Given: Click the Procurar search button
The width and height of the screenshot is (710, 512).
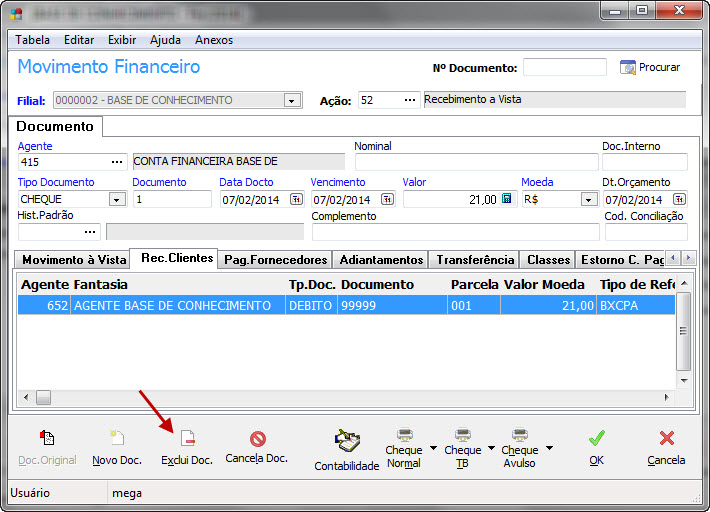Looking at the screenshot, I should coord(650,67).
